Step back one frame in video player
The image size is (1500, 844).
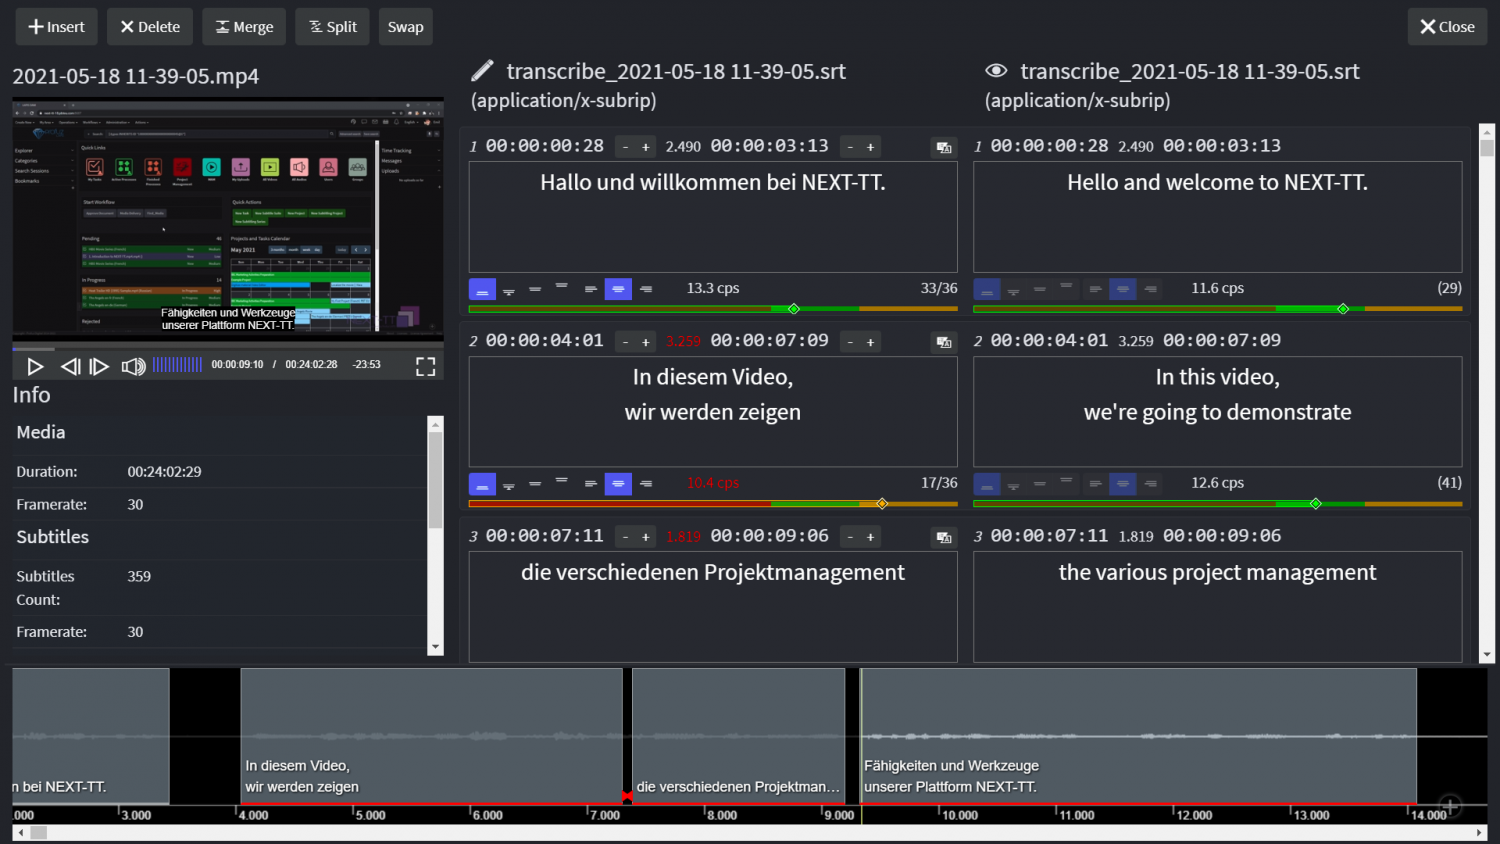pyautogui.click(x=70, y=367)
